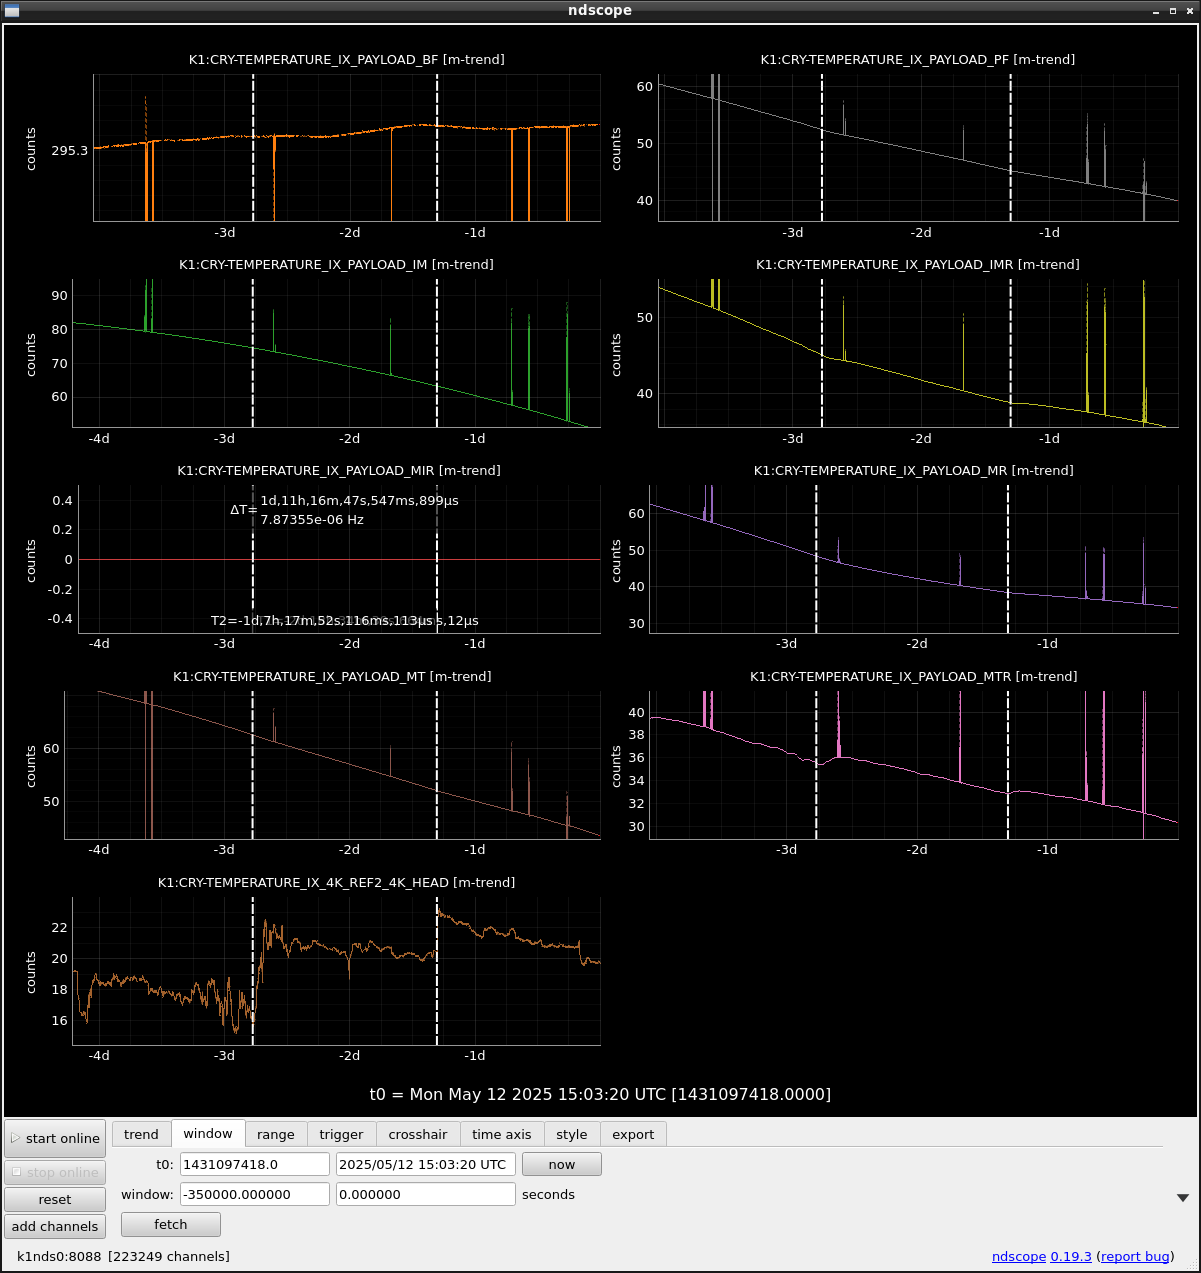Open the style tab
Viewport: 1201px width, 1273px height.
(x=572, y=1134)
